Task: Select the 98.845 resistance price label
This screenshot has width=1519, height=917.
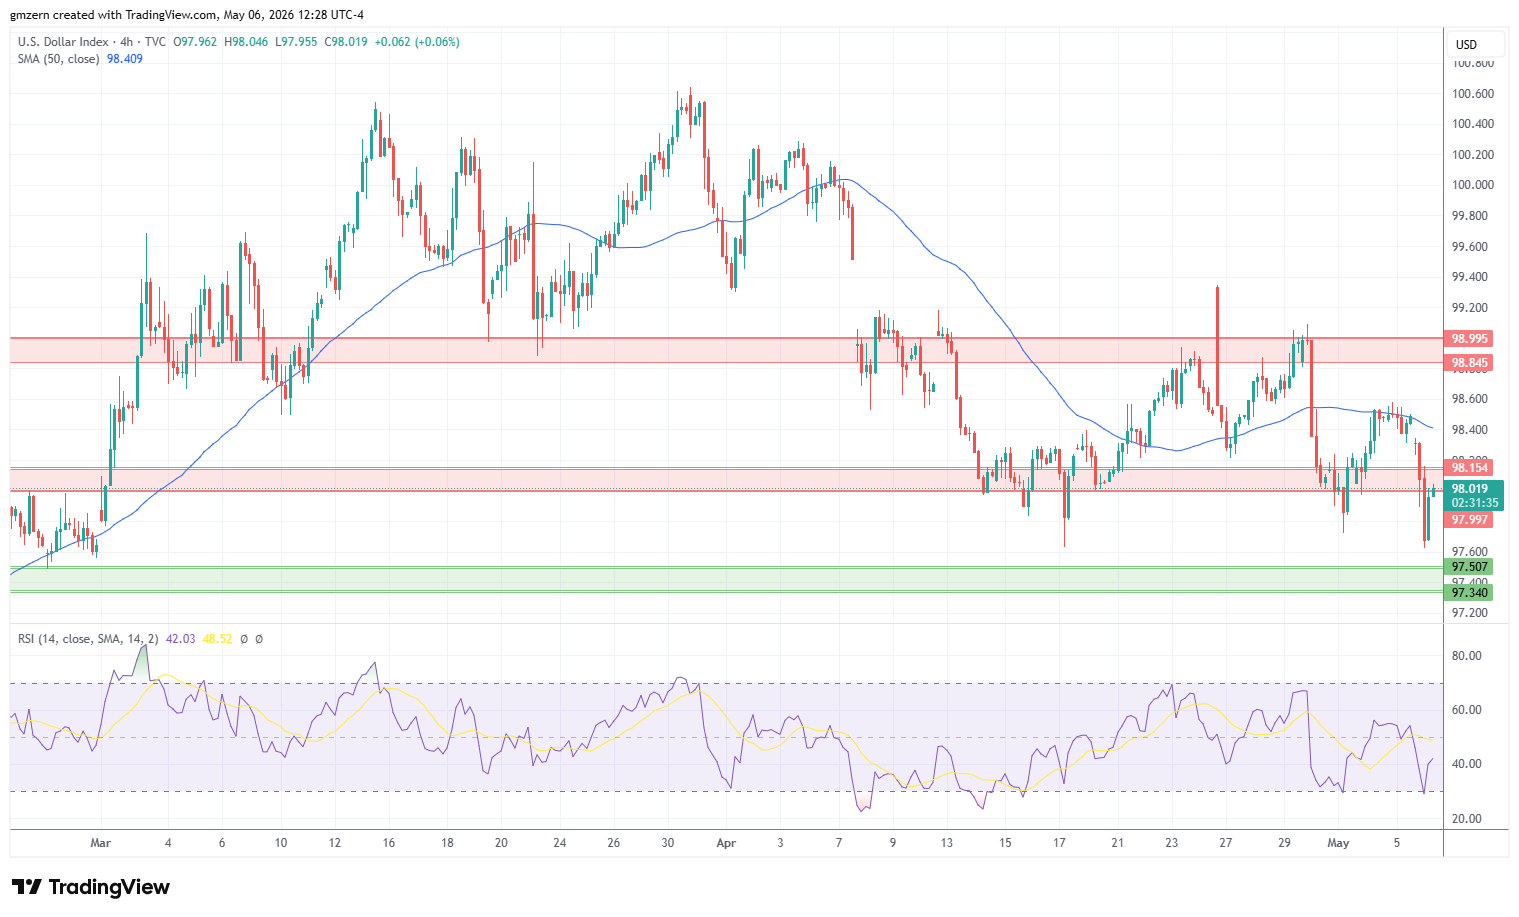Action: pyautogui.click(x=1470, y=363)
